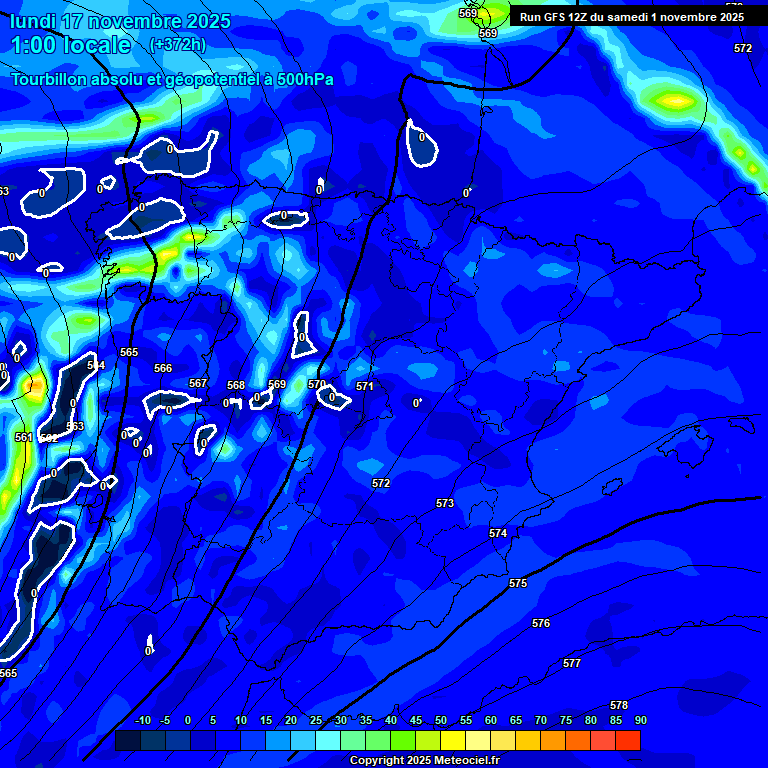The width and height of the screenshot is (768, 768).
Task: Click the 574 contour label
Action: (x=498, y=533)
